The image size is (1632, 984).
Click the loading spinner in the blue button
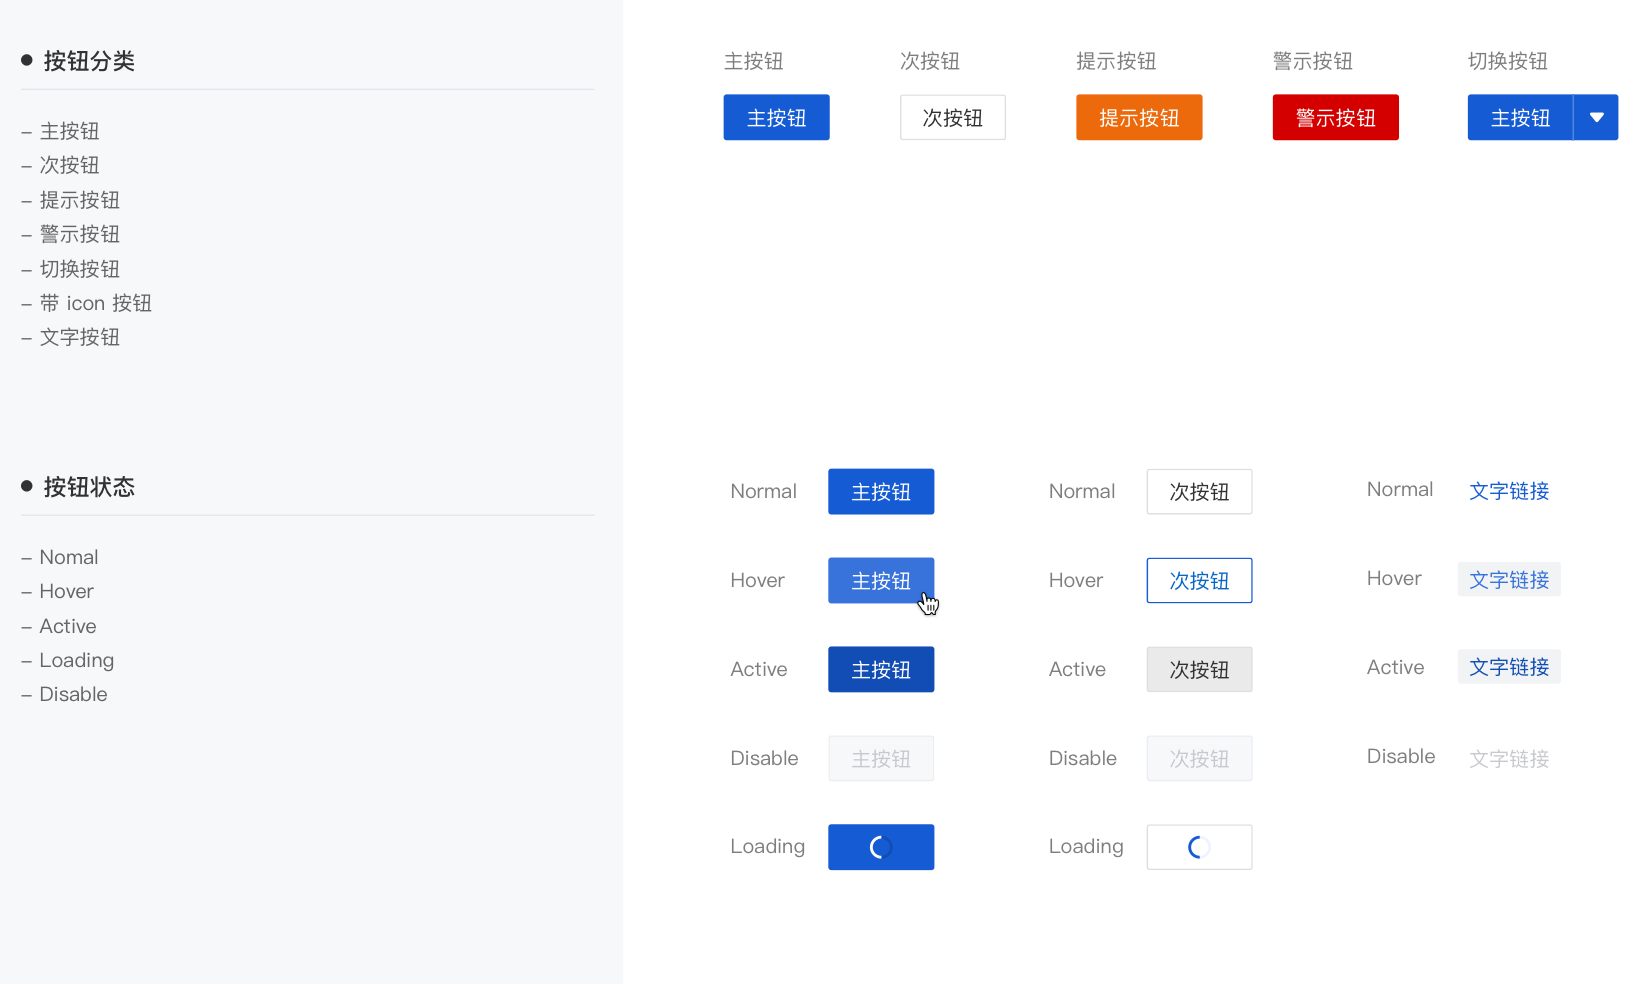click(x=881, y=848)
